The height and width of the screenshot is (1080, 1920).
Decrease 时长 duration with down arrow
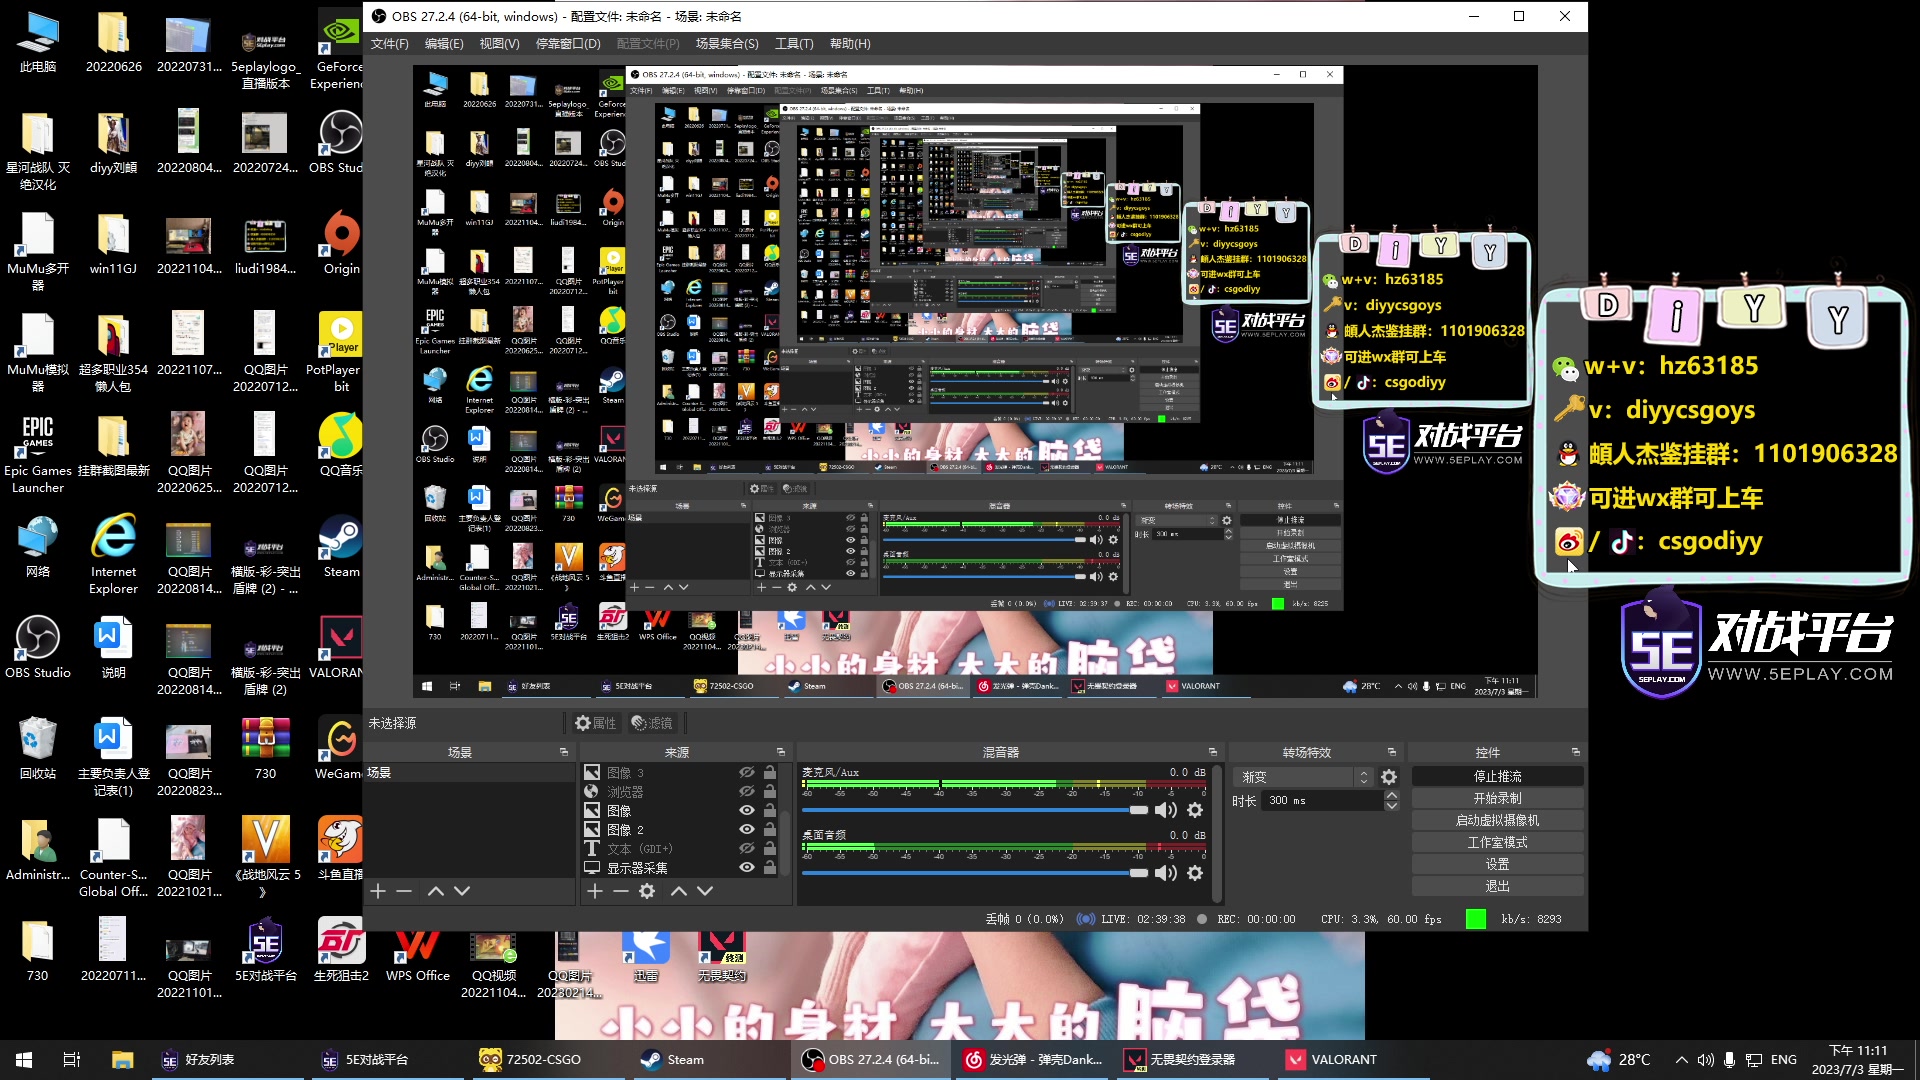[x=1391, y=806]
